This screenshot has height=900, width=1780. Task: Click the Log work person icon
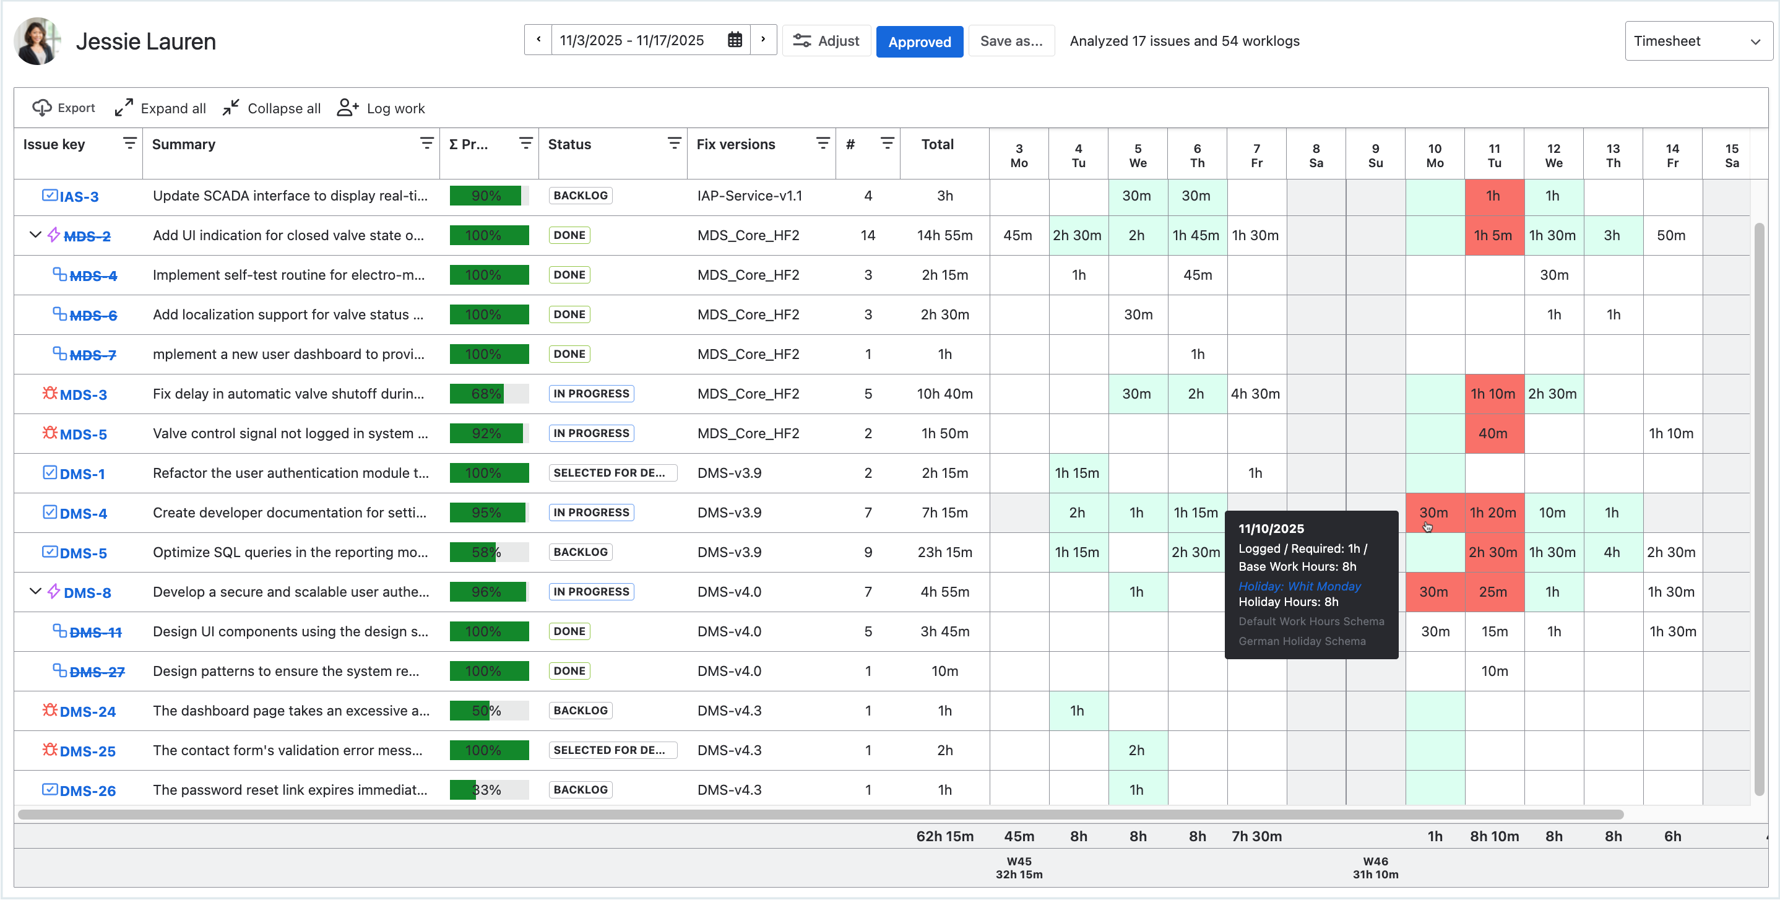point(347,108)
